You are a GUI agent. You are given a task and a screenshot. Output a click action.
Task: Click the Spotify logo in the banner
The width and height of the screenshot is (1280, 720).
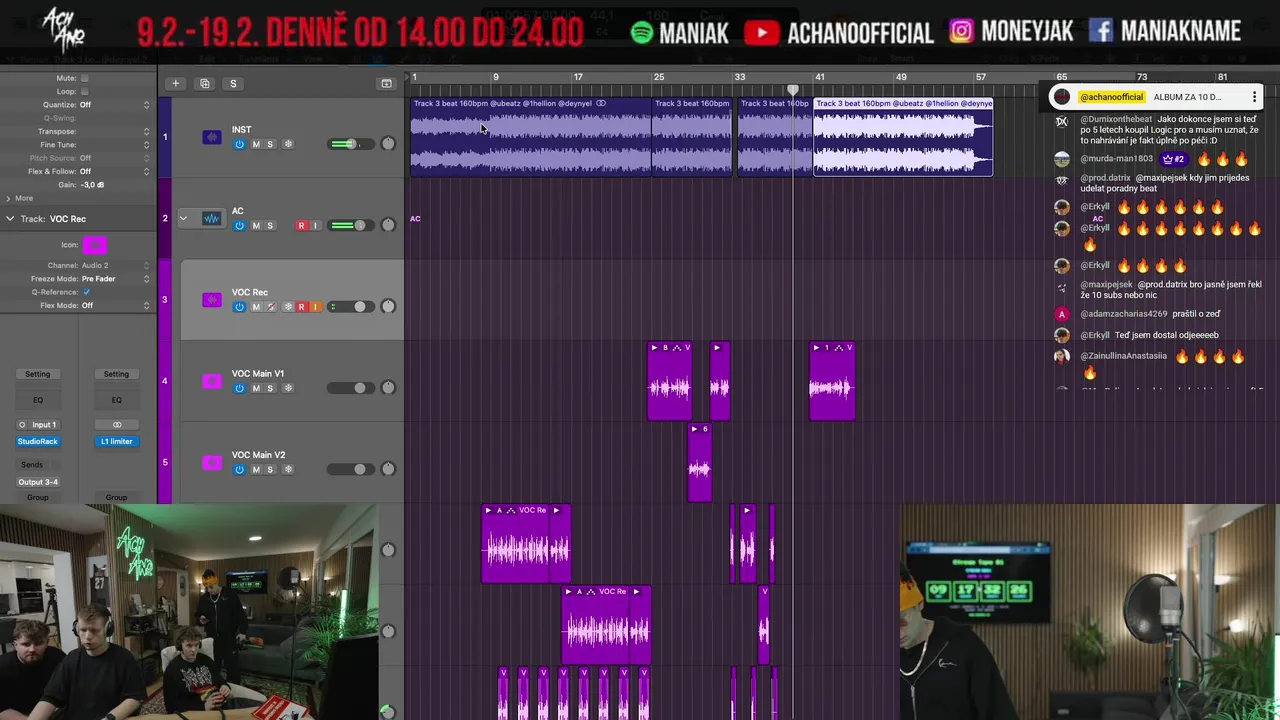click(642, 32)
